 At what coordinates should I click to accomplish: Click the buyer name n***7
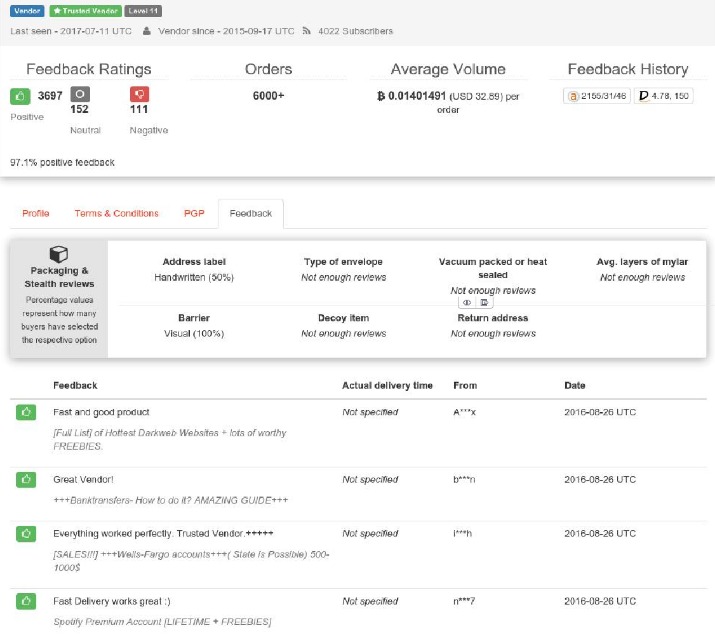coord(464,601)
